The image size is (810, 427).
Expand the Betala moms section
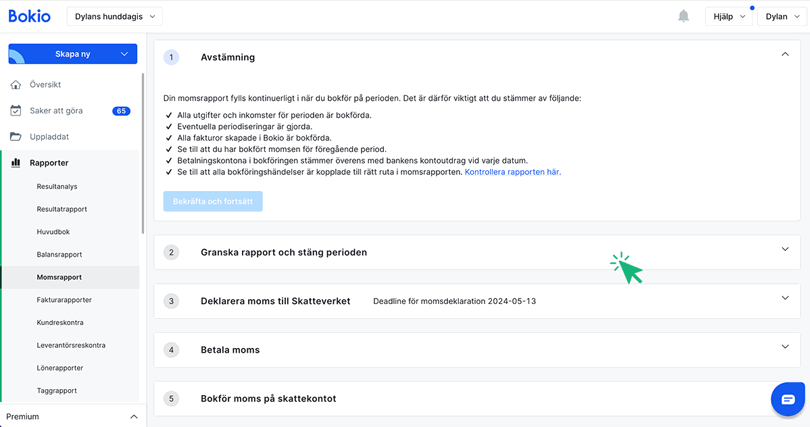click(785, 347)
